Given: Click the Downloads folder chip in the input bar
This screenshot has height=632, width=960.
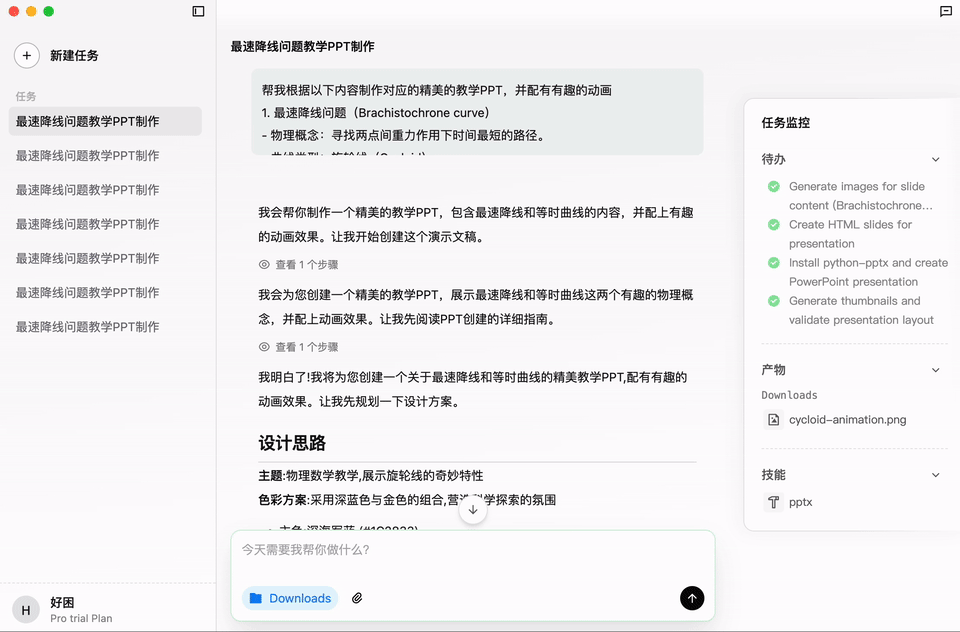Looking at the screenshot, I should 289,598.
